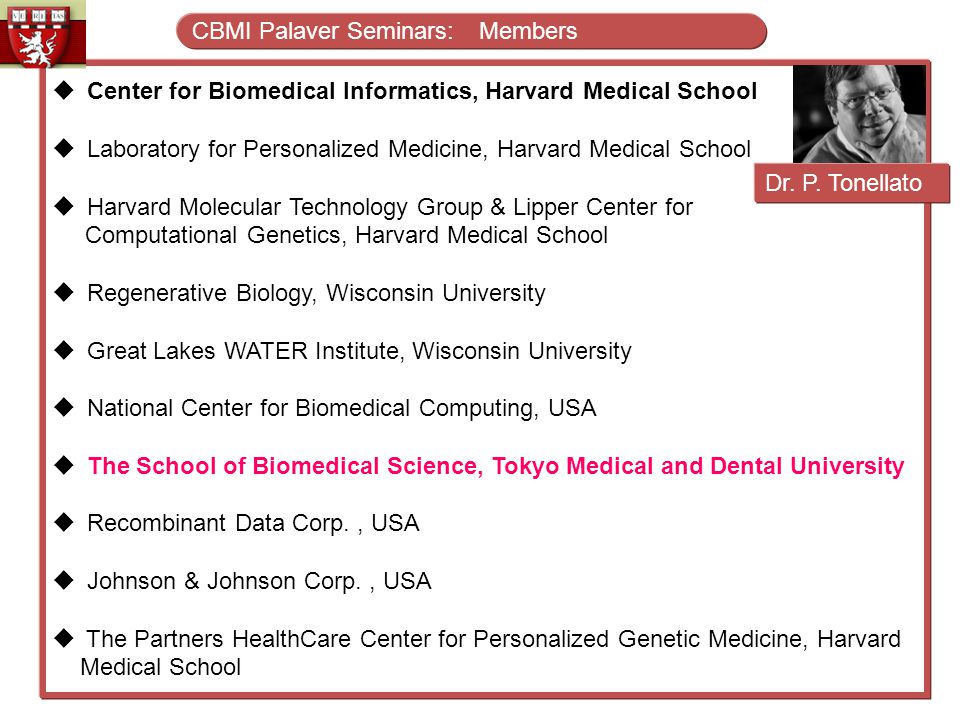Click the Harvard shield logo
Image resolution: width=960 pixels, height=720 pixels.
click(x=42, y=32)
